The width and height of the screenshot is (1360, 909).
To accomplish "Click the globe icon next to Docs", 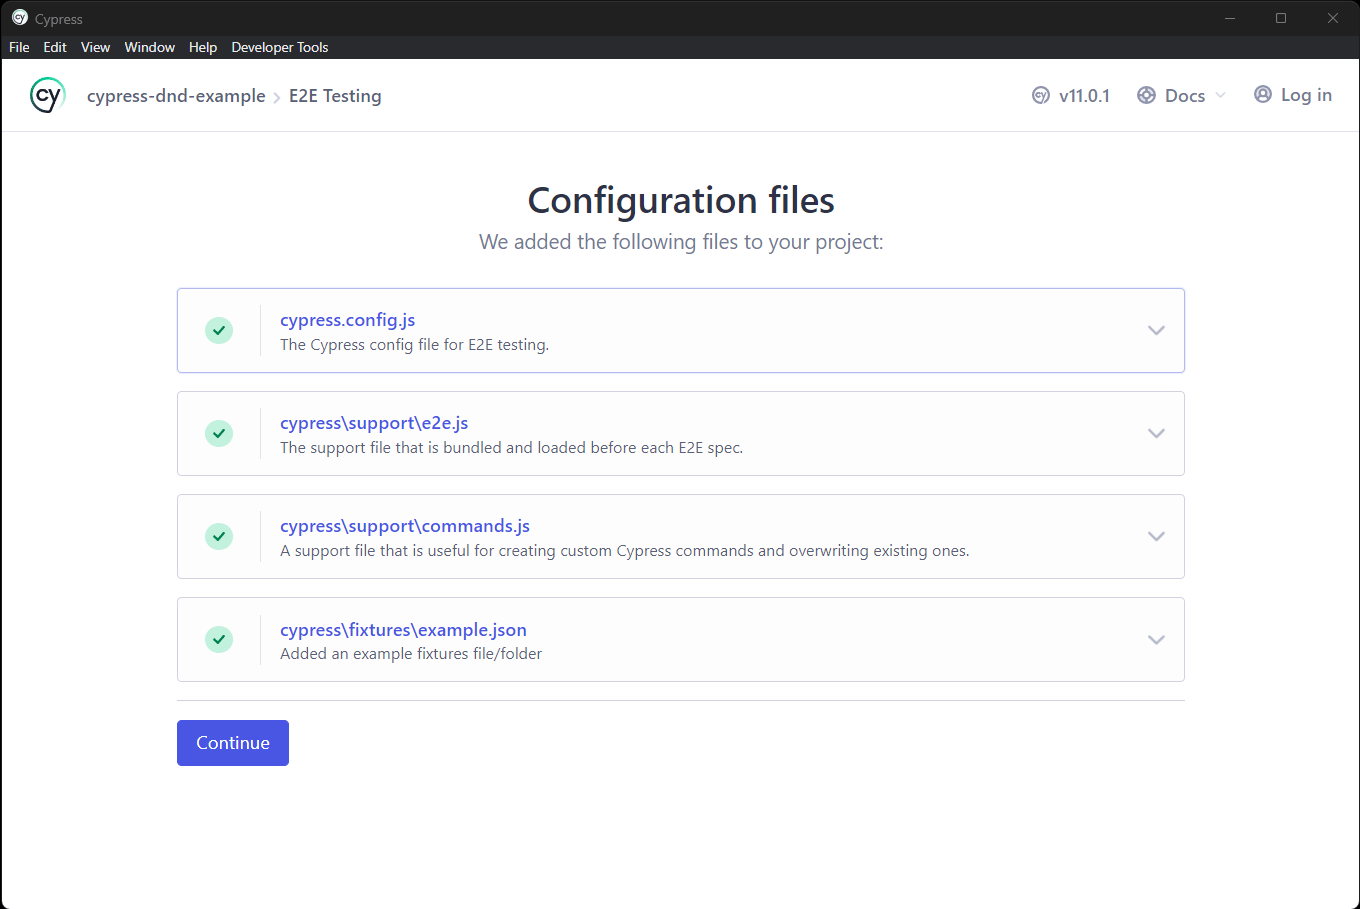I will coord(1146,95).
